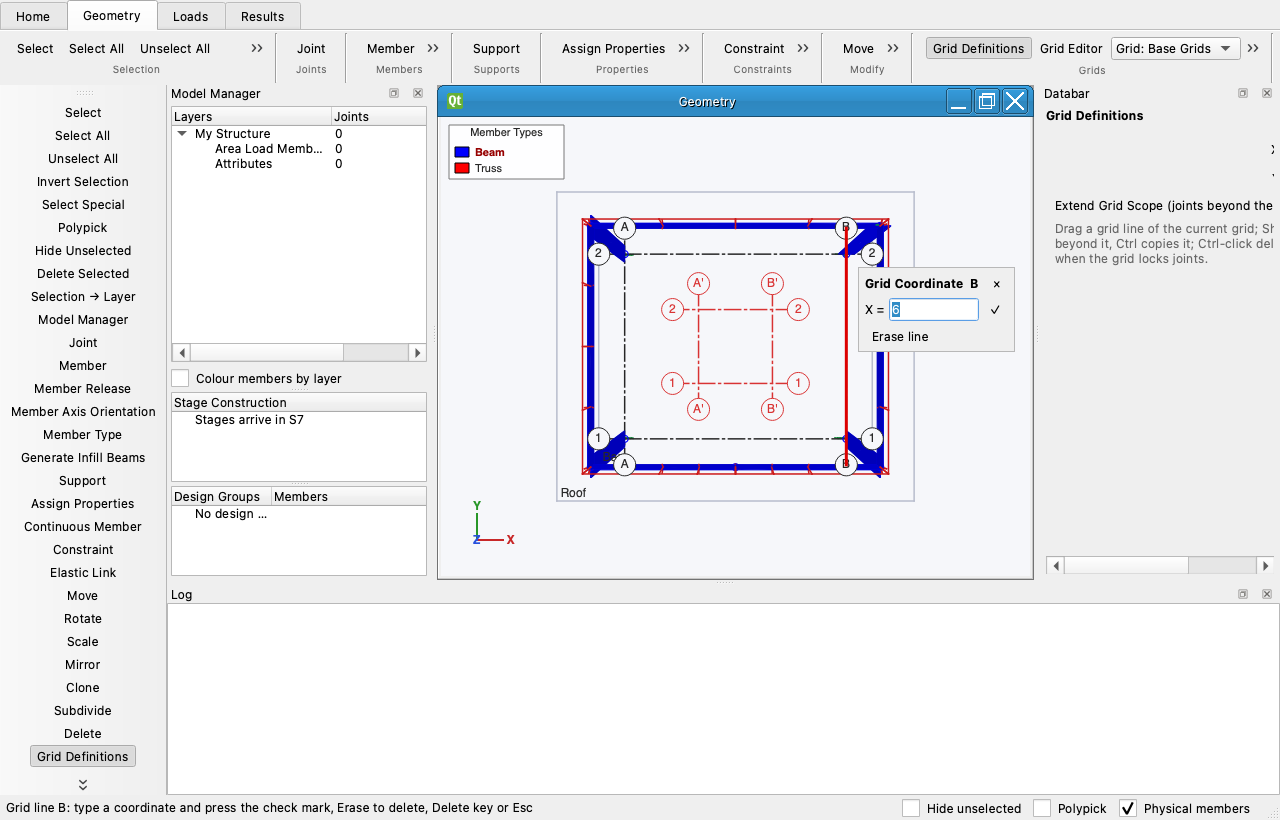Click the 'Stages arrive in S7' row
This screenshot has width=1280, height=820.
tap(299, 420)
